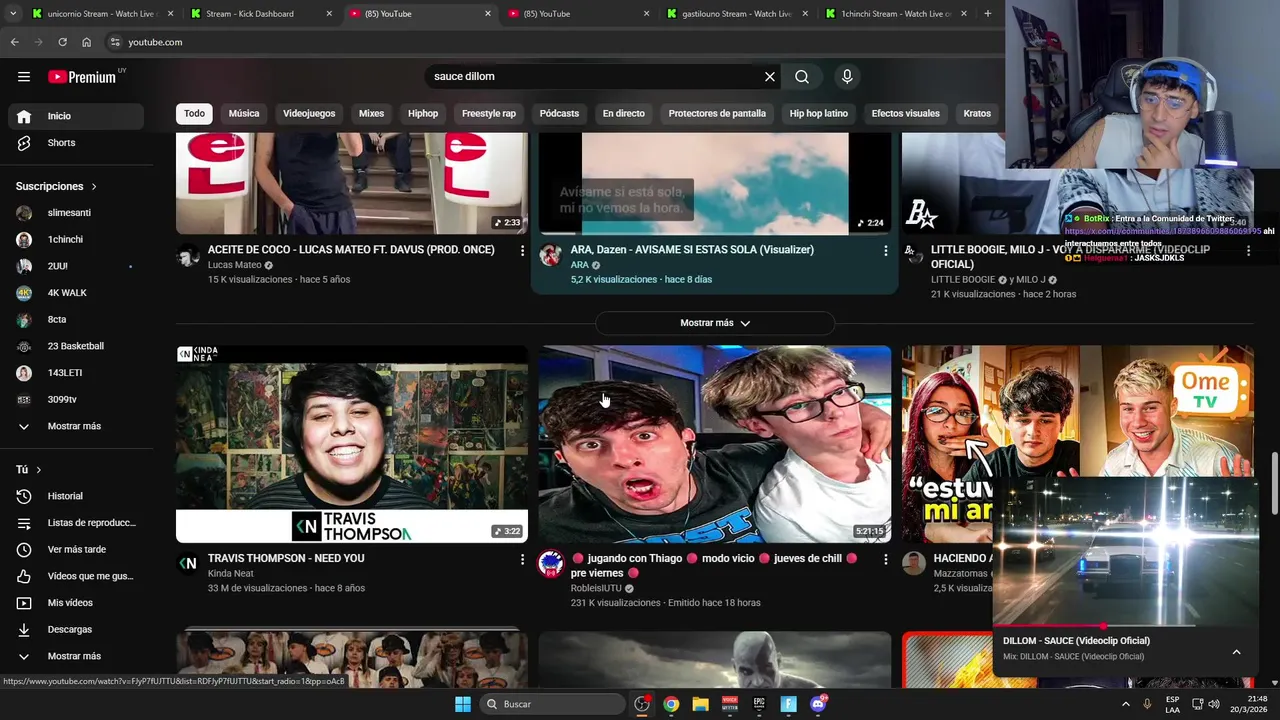Seek in the miniplayer progress bar
The height and width of the screenshot is (720, 1280).
pyautogui.click(x=1125, y=626)
